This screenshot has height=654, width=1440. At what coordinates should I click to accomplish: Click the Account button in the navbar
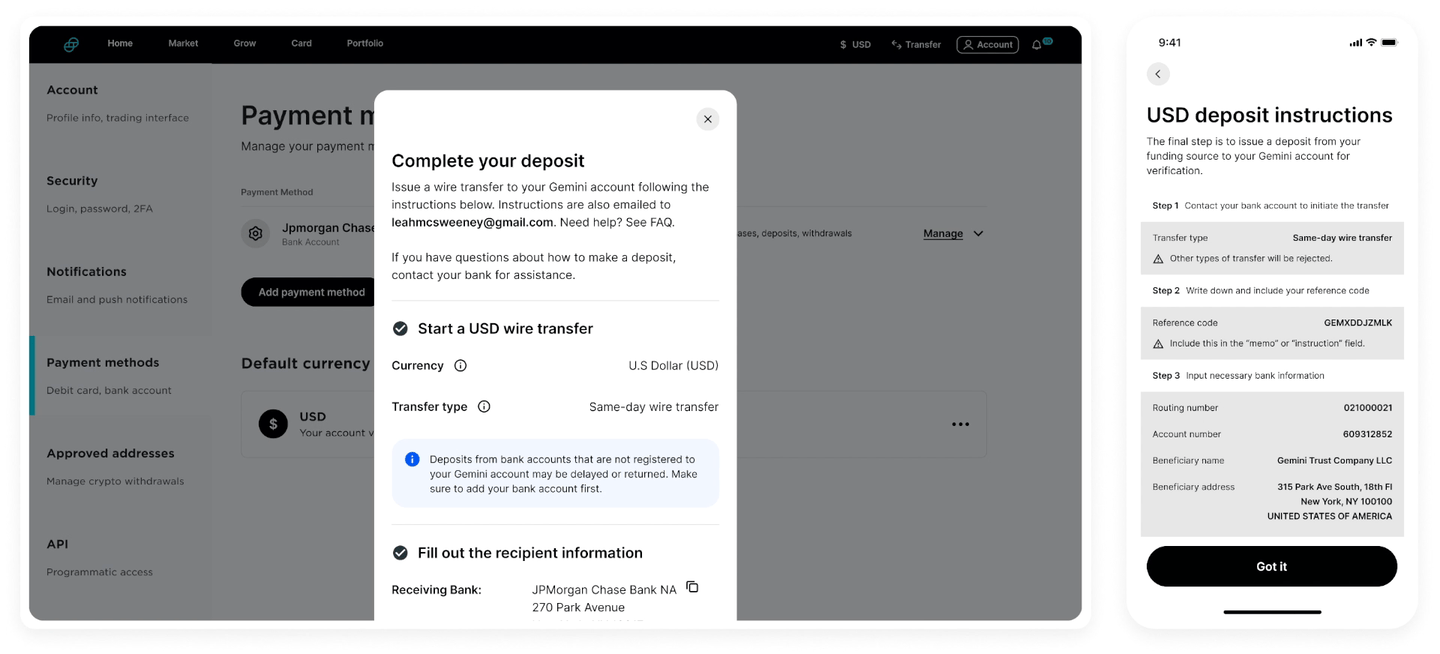pyautogui.click(x=987, y=45)
